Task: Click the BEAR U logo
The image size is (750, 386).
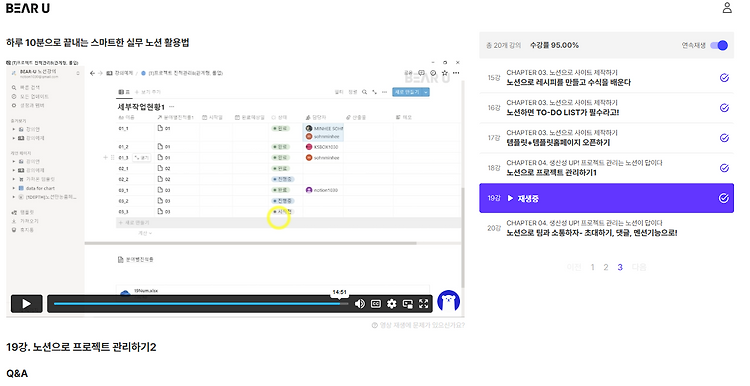Action: pos(28,8)
